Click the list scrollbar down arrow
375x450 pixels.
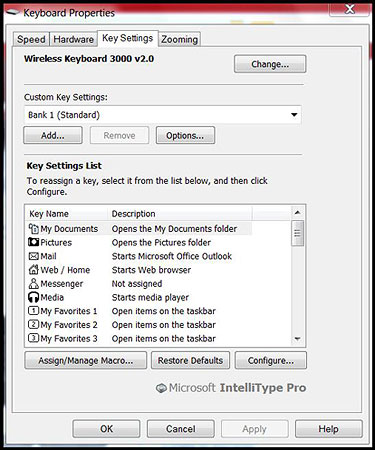(x=297, y=339)
